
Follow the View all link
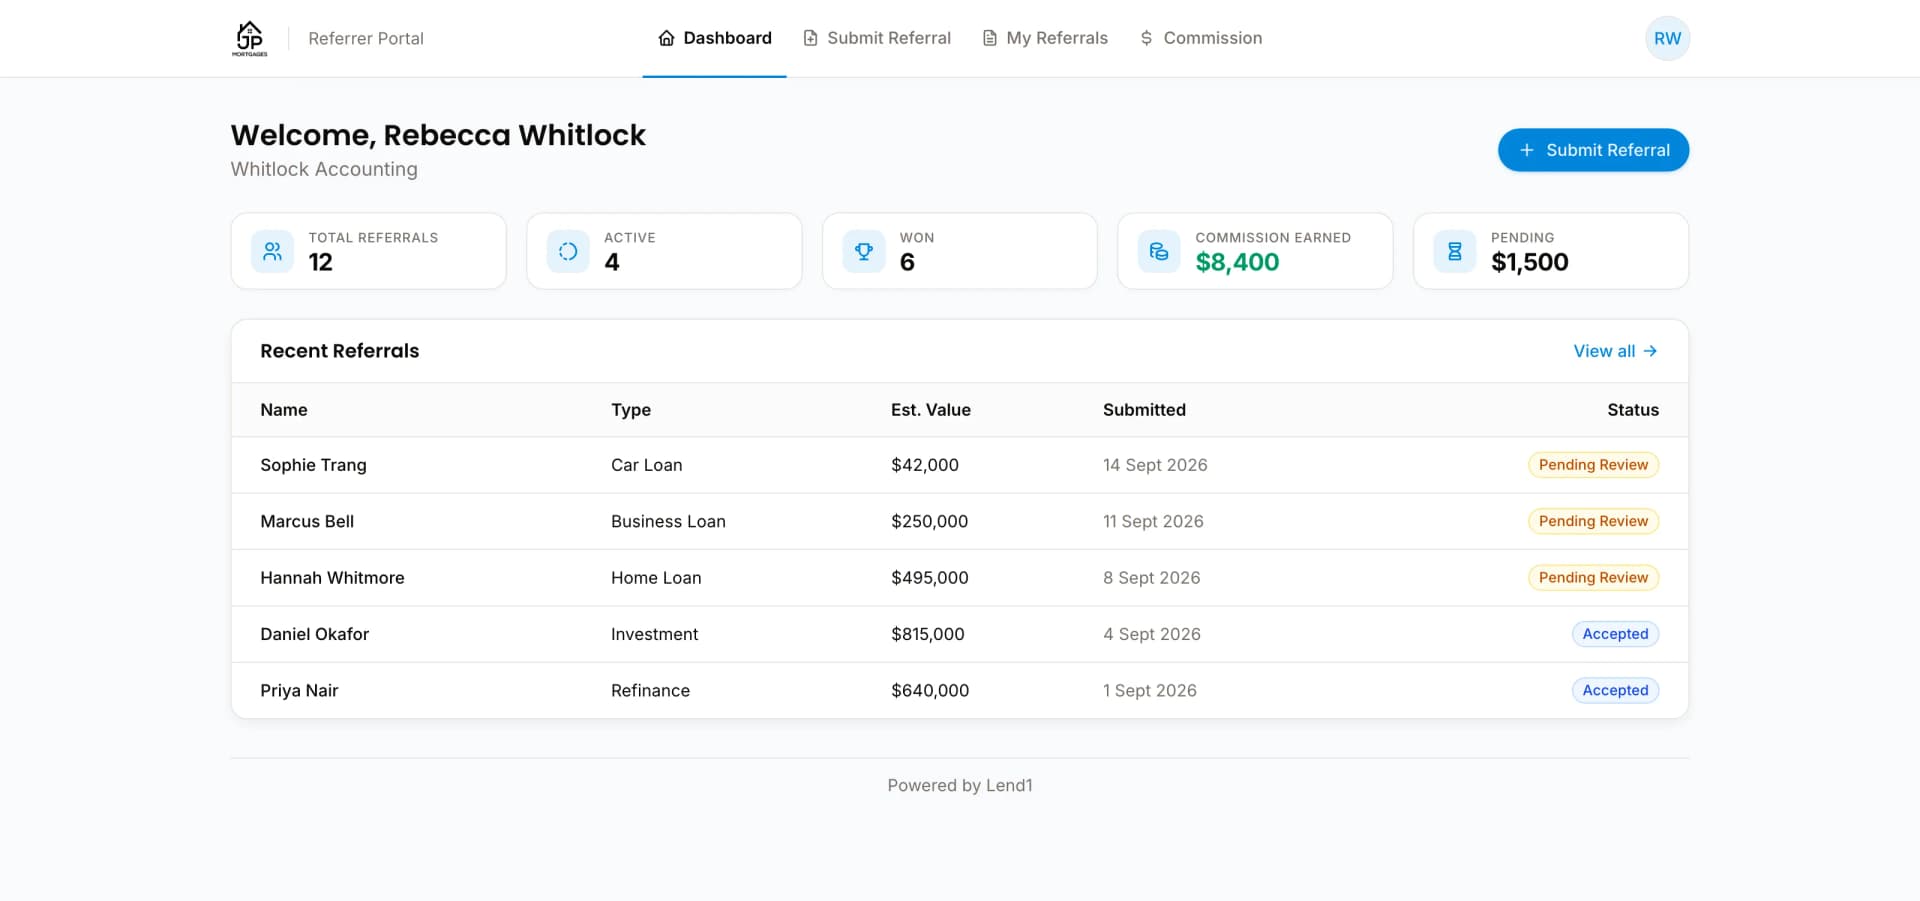(x=1615, y=351)
